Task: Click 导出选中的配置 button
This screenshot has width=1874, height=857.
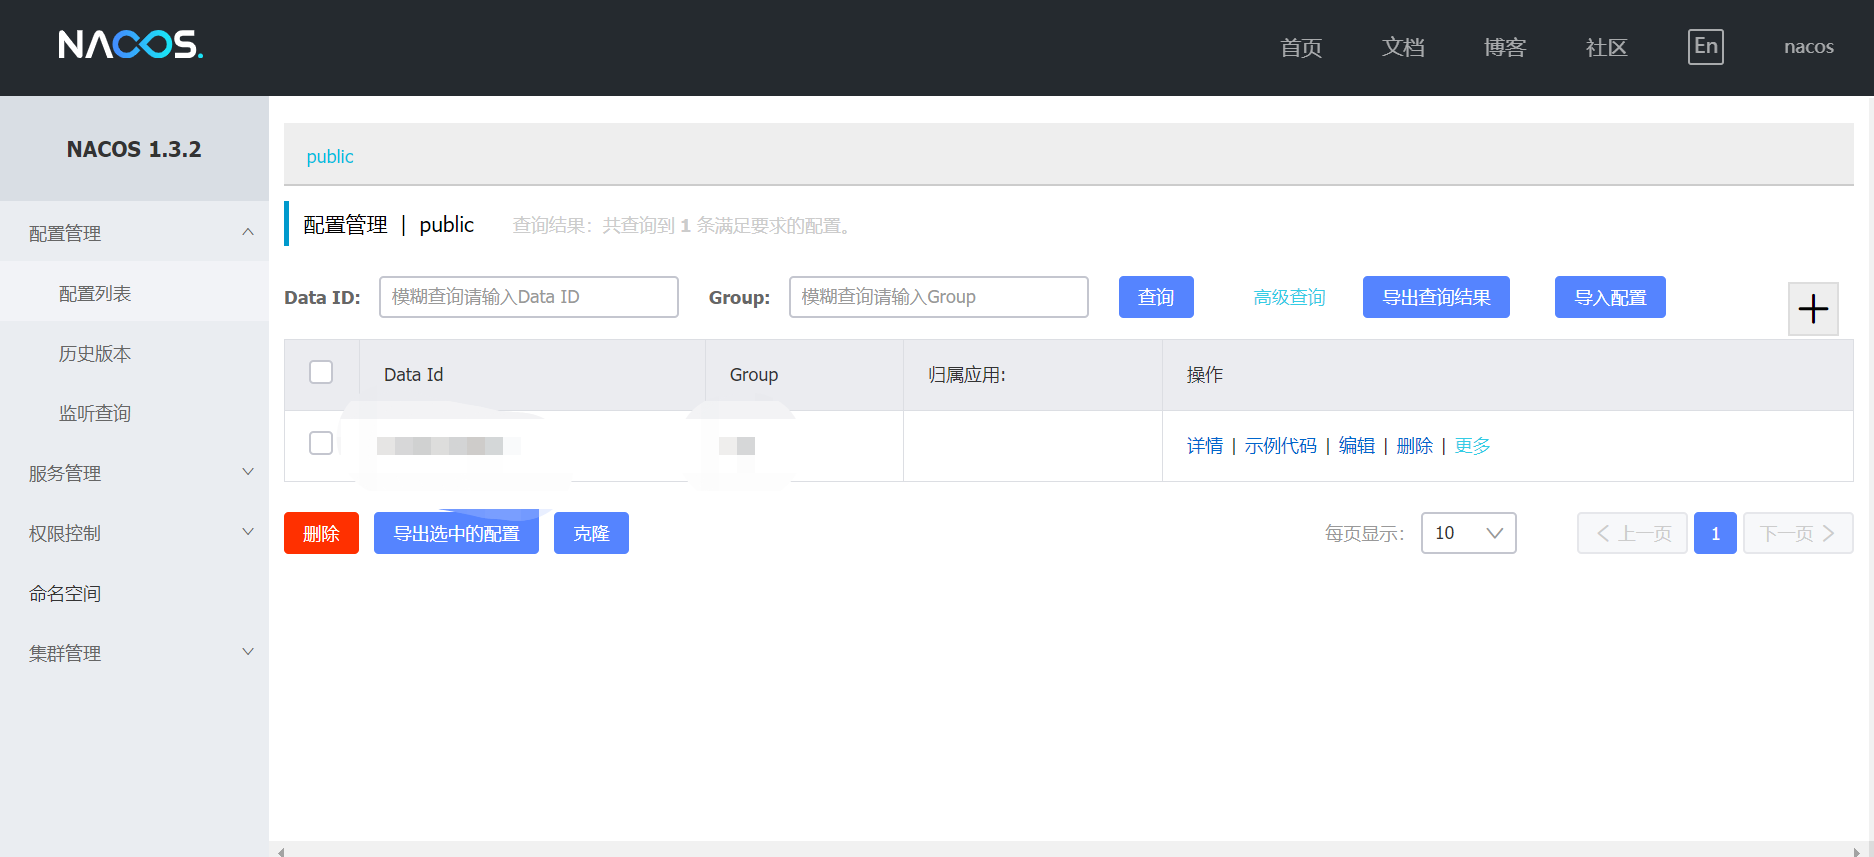Action: 456,533
